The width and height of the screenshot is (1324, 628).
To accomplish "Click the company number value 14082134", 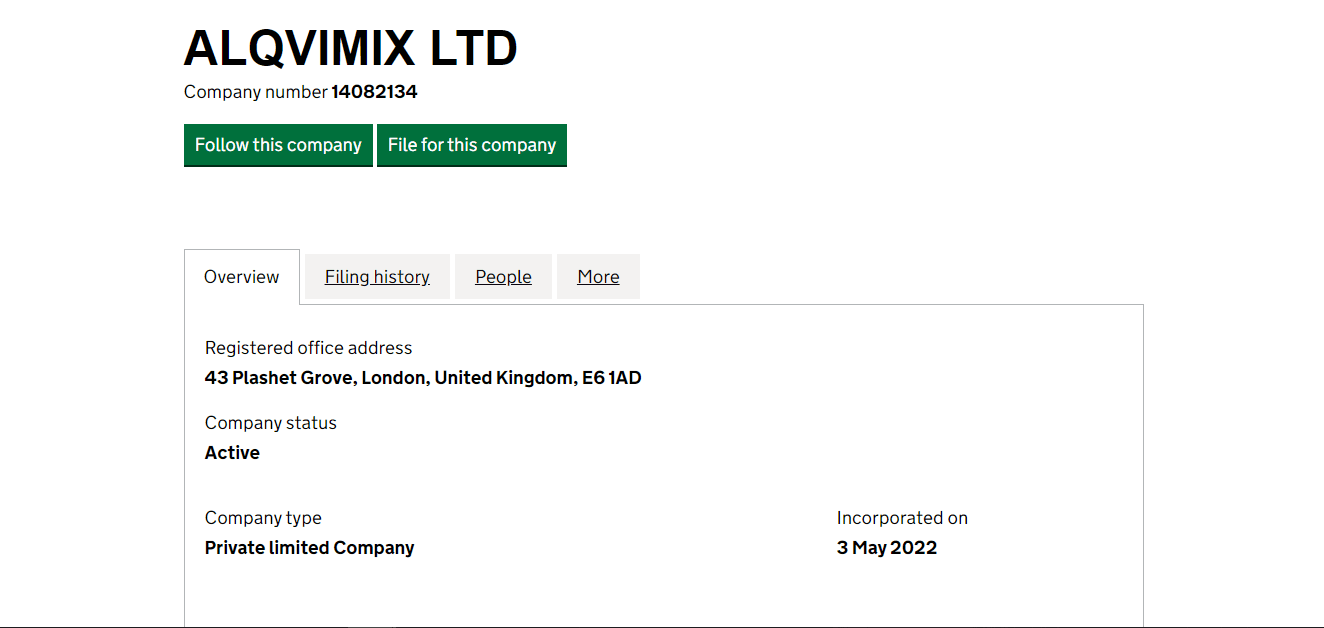I will click(374, 92).
